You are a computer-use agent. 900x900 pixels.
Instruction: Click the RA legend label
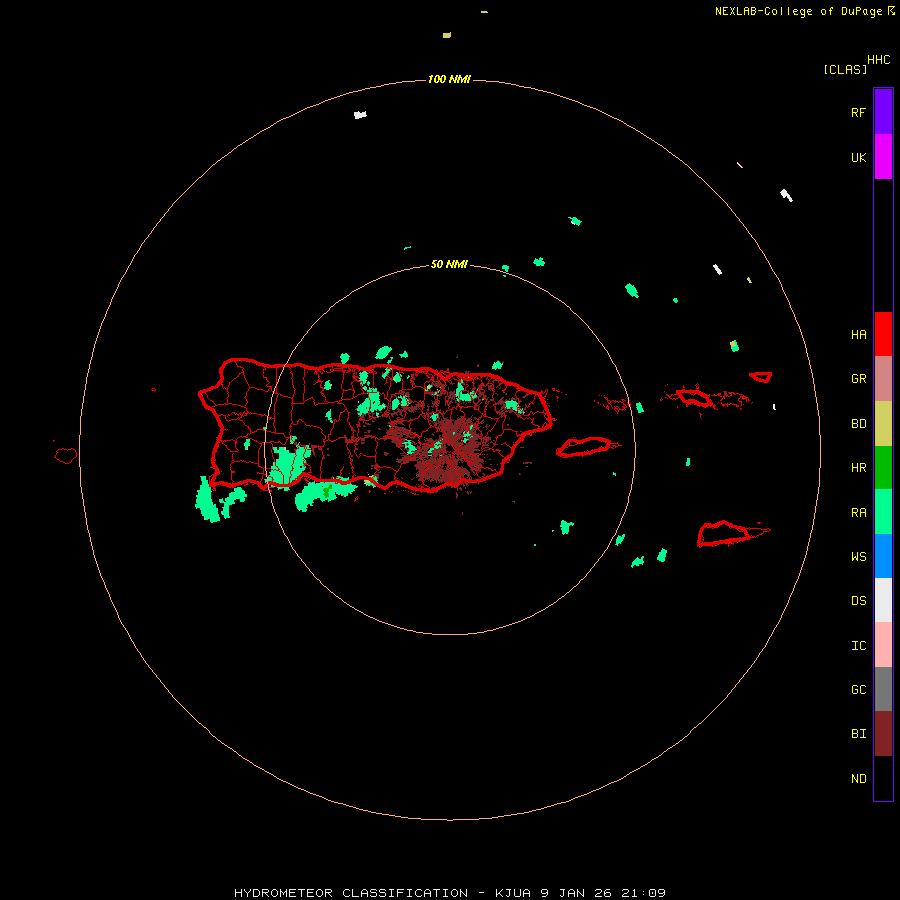pos(858,513)
